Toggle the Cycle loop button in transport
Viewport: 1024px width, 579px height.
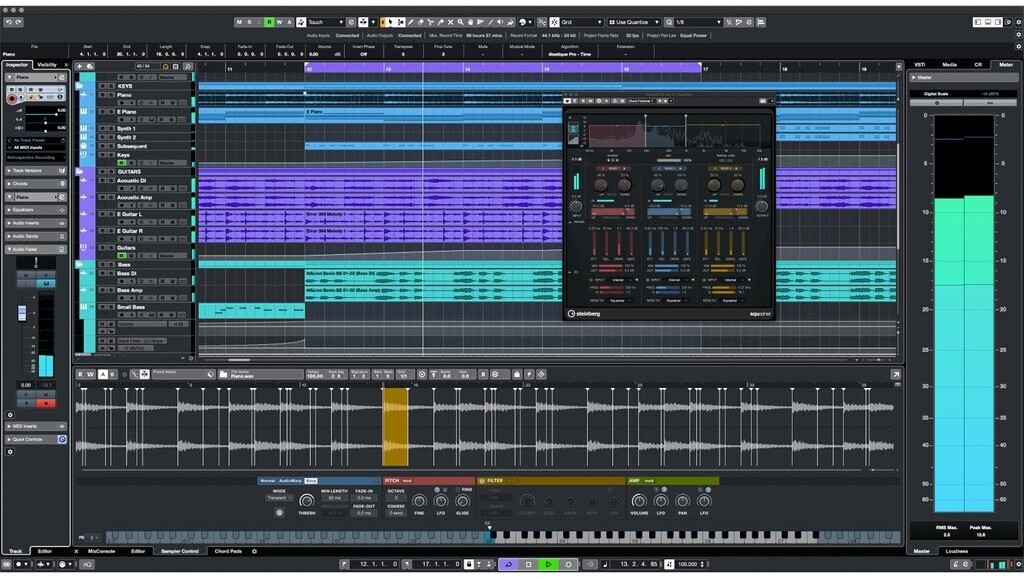point(508,564)
